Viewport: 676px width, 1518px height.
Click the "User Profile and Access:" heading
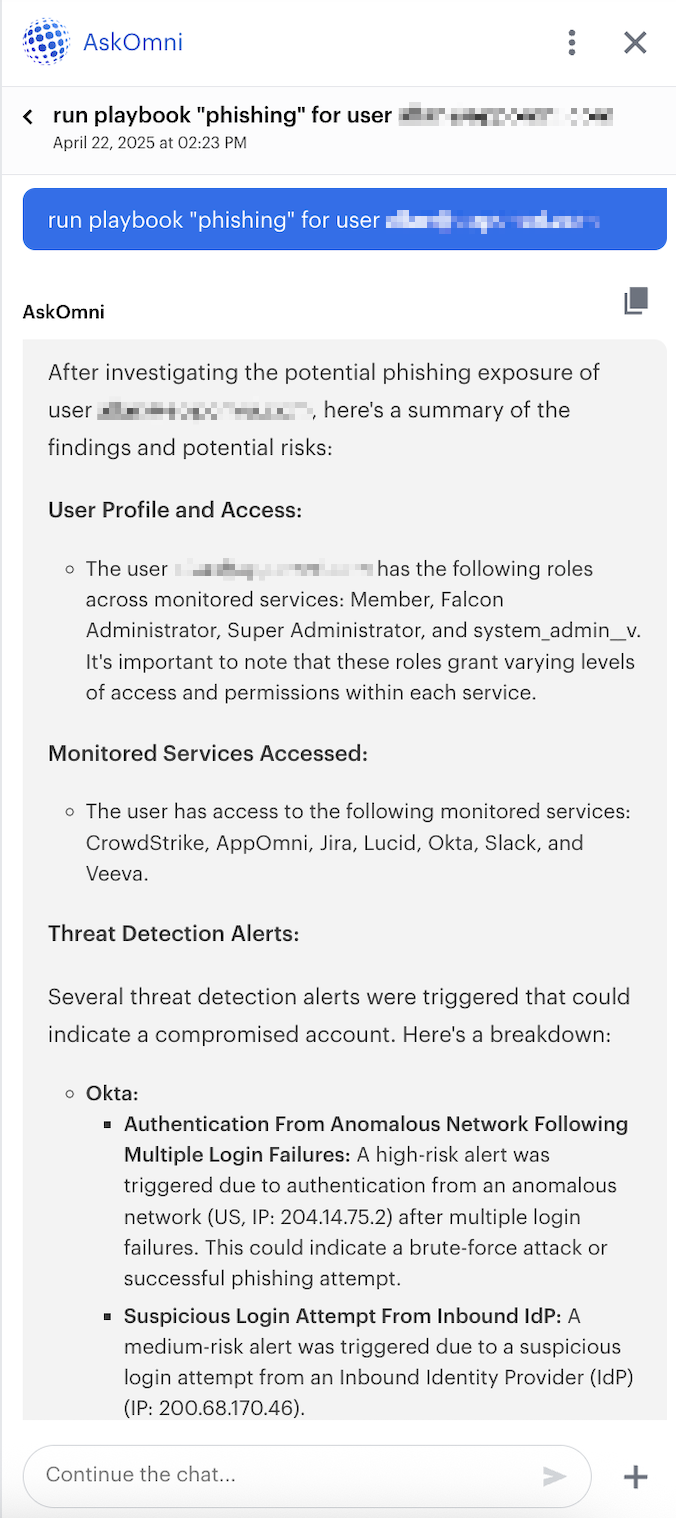coord(175,510)
